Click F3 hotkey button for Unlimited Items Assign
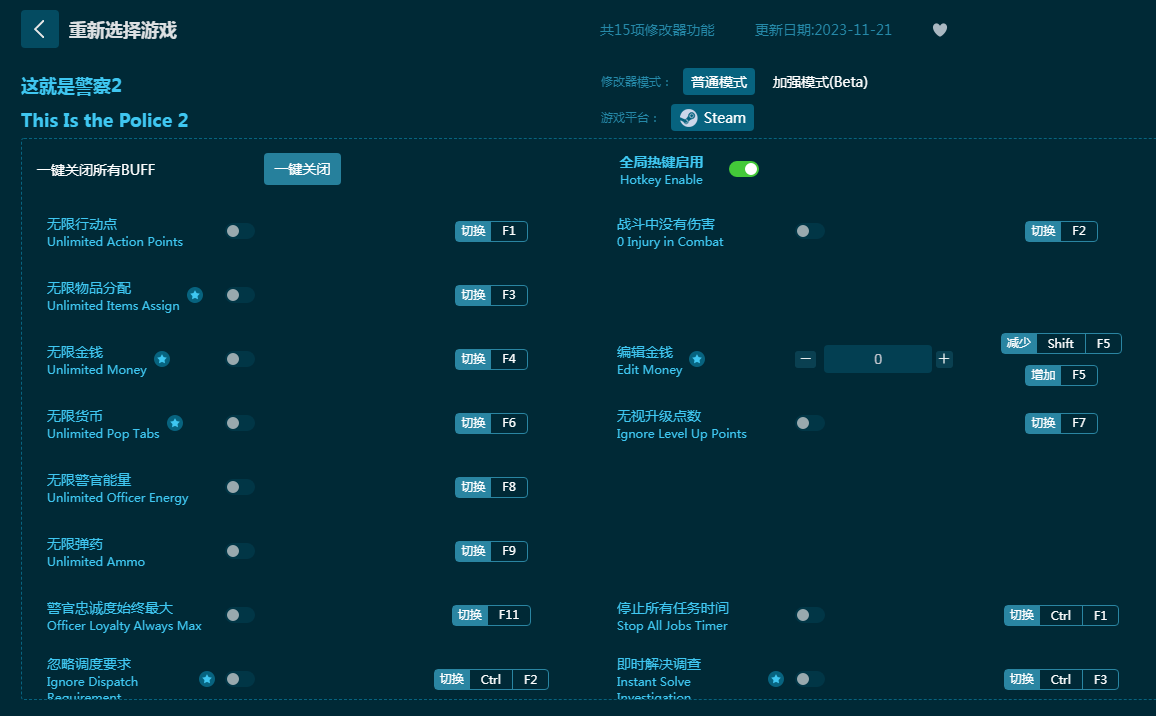Viewport: 1156px width, 716px height. pyautogui.click(x=491, y=295)
